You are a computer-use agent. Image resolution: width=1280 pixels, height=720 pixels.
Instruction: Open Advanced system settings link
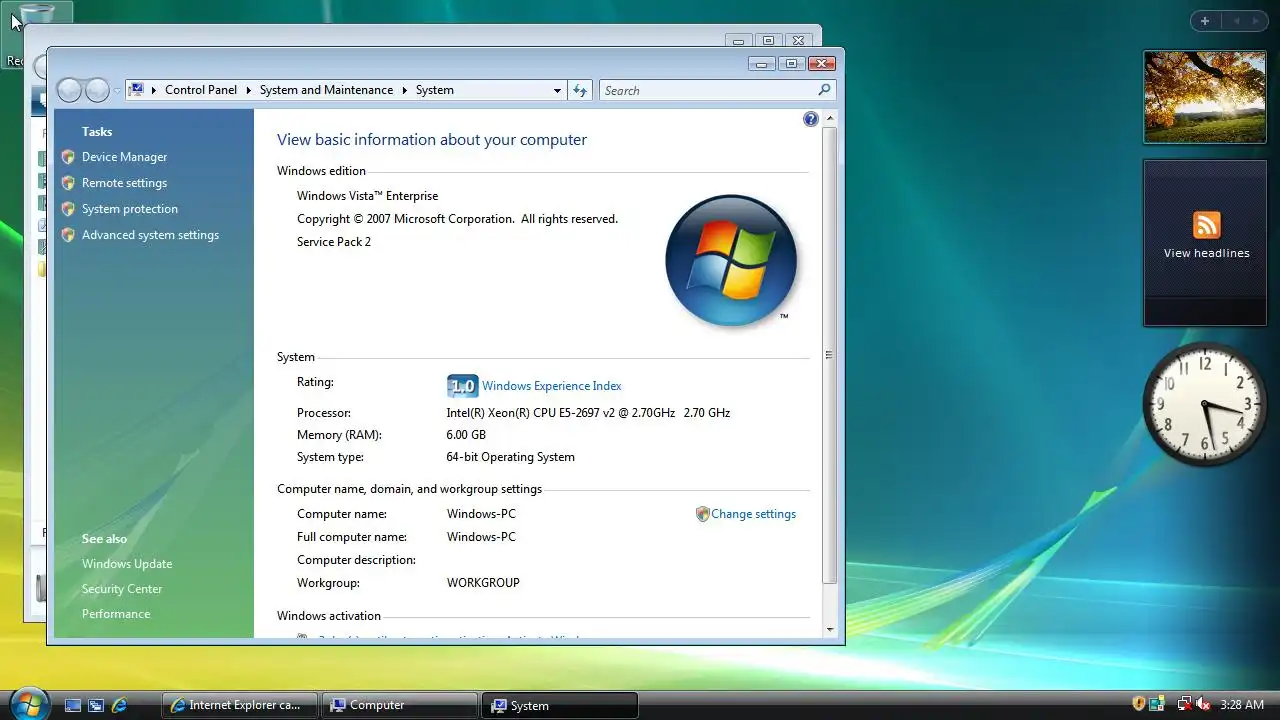[x=150, y=235]
